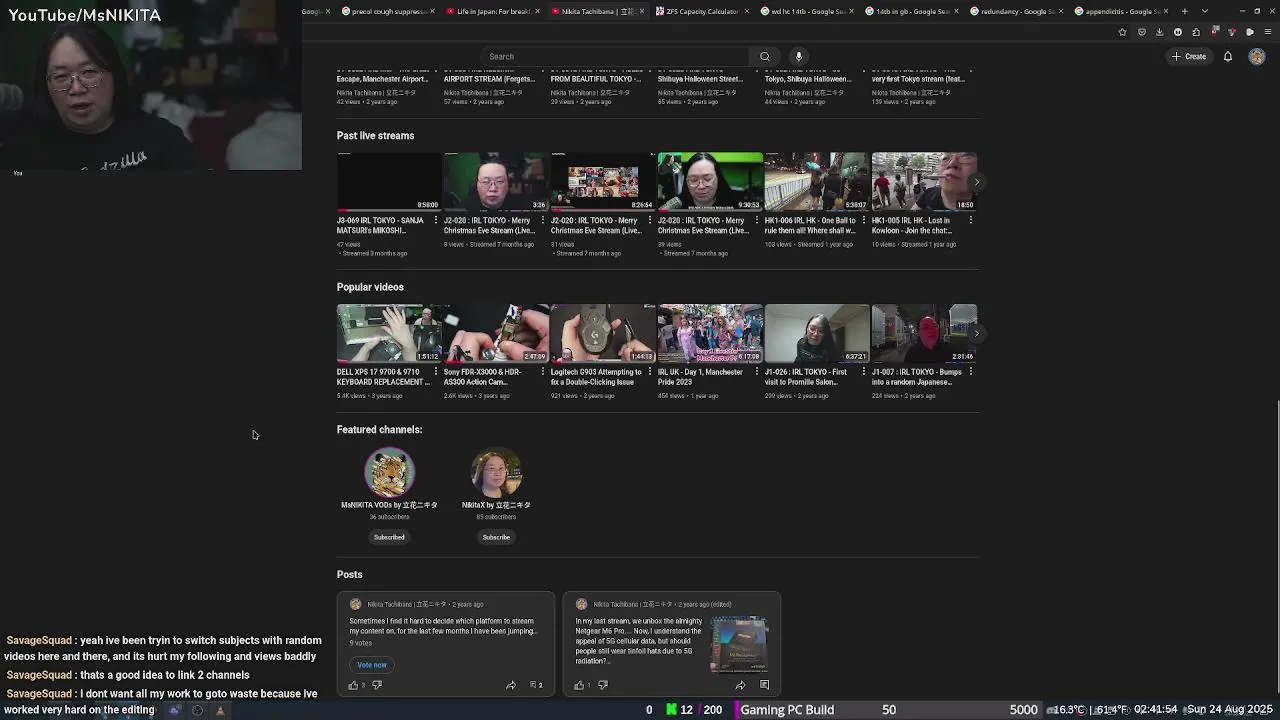1280x720 pixels.
Task: Open options menu for Sony FDR-X3000 video
Action: [x=543, y=372]
